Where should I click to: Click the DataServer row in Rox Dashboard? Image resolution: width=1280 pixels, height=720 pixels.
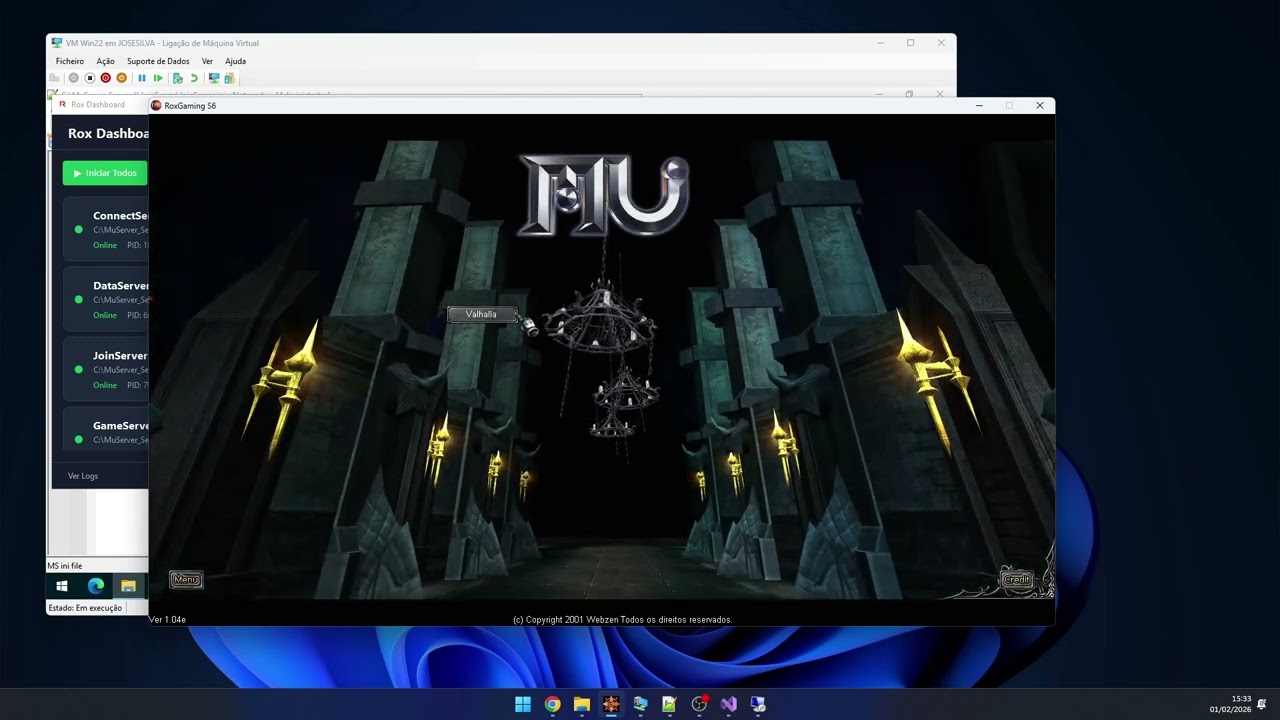click(x=106, y=300)
